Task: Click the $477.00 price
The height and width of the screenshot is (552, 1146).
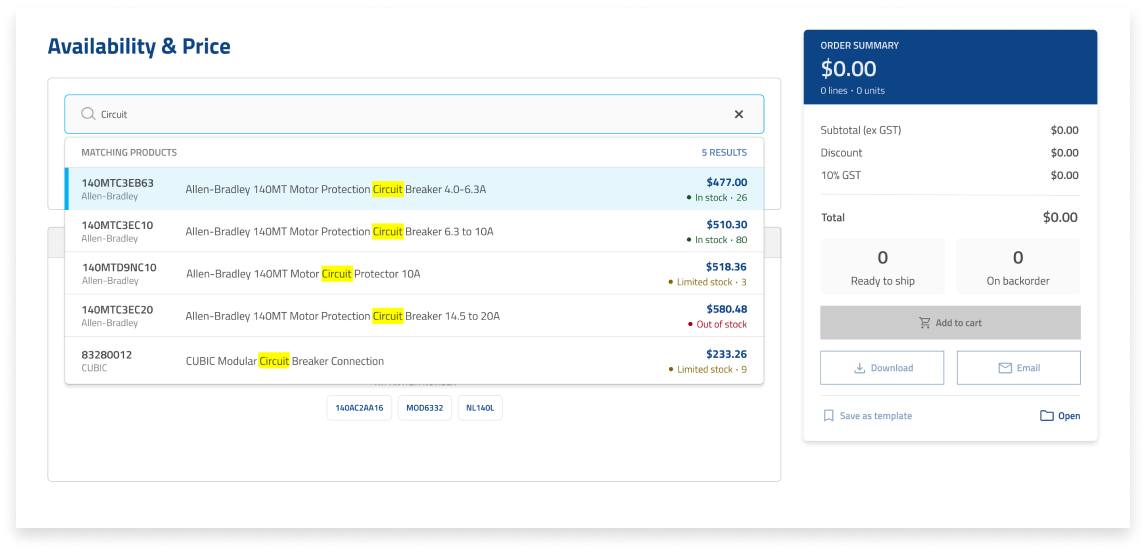Action: click(726, 183)
